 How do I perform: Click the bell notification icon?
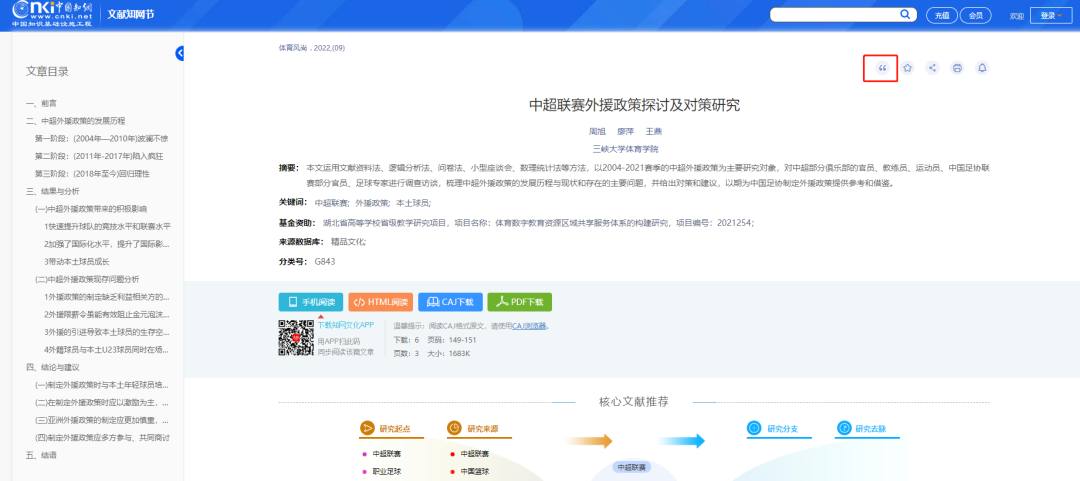(982, 68)
